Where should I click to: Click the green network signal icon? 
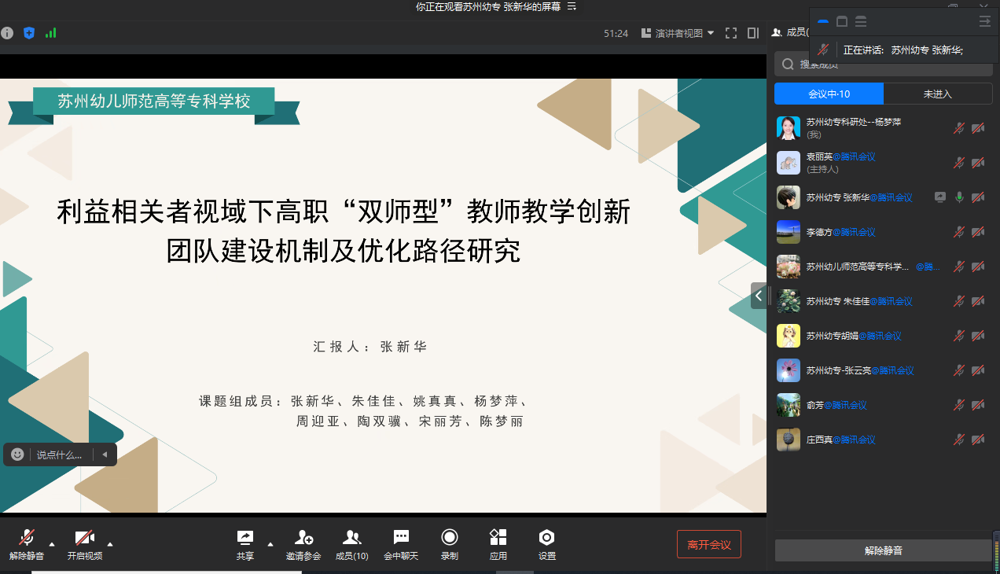pos(51,33)
